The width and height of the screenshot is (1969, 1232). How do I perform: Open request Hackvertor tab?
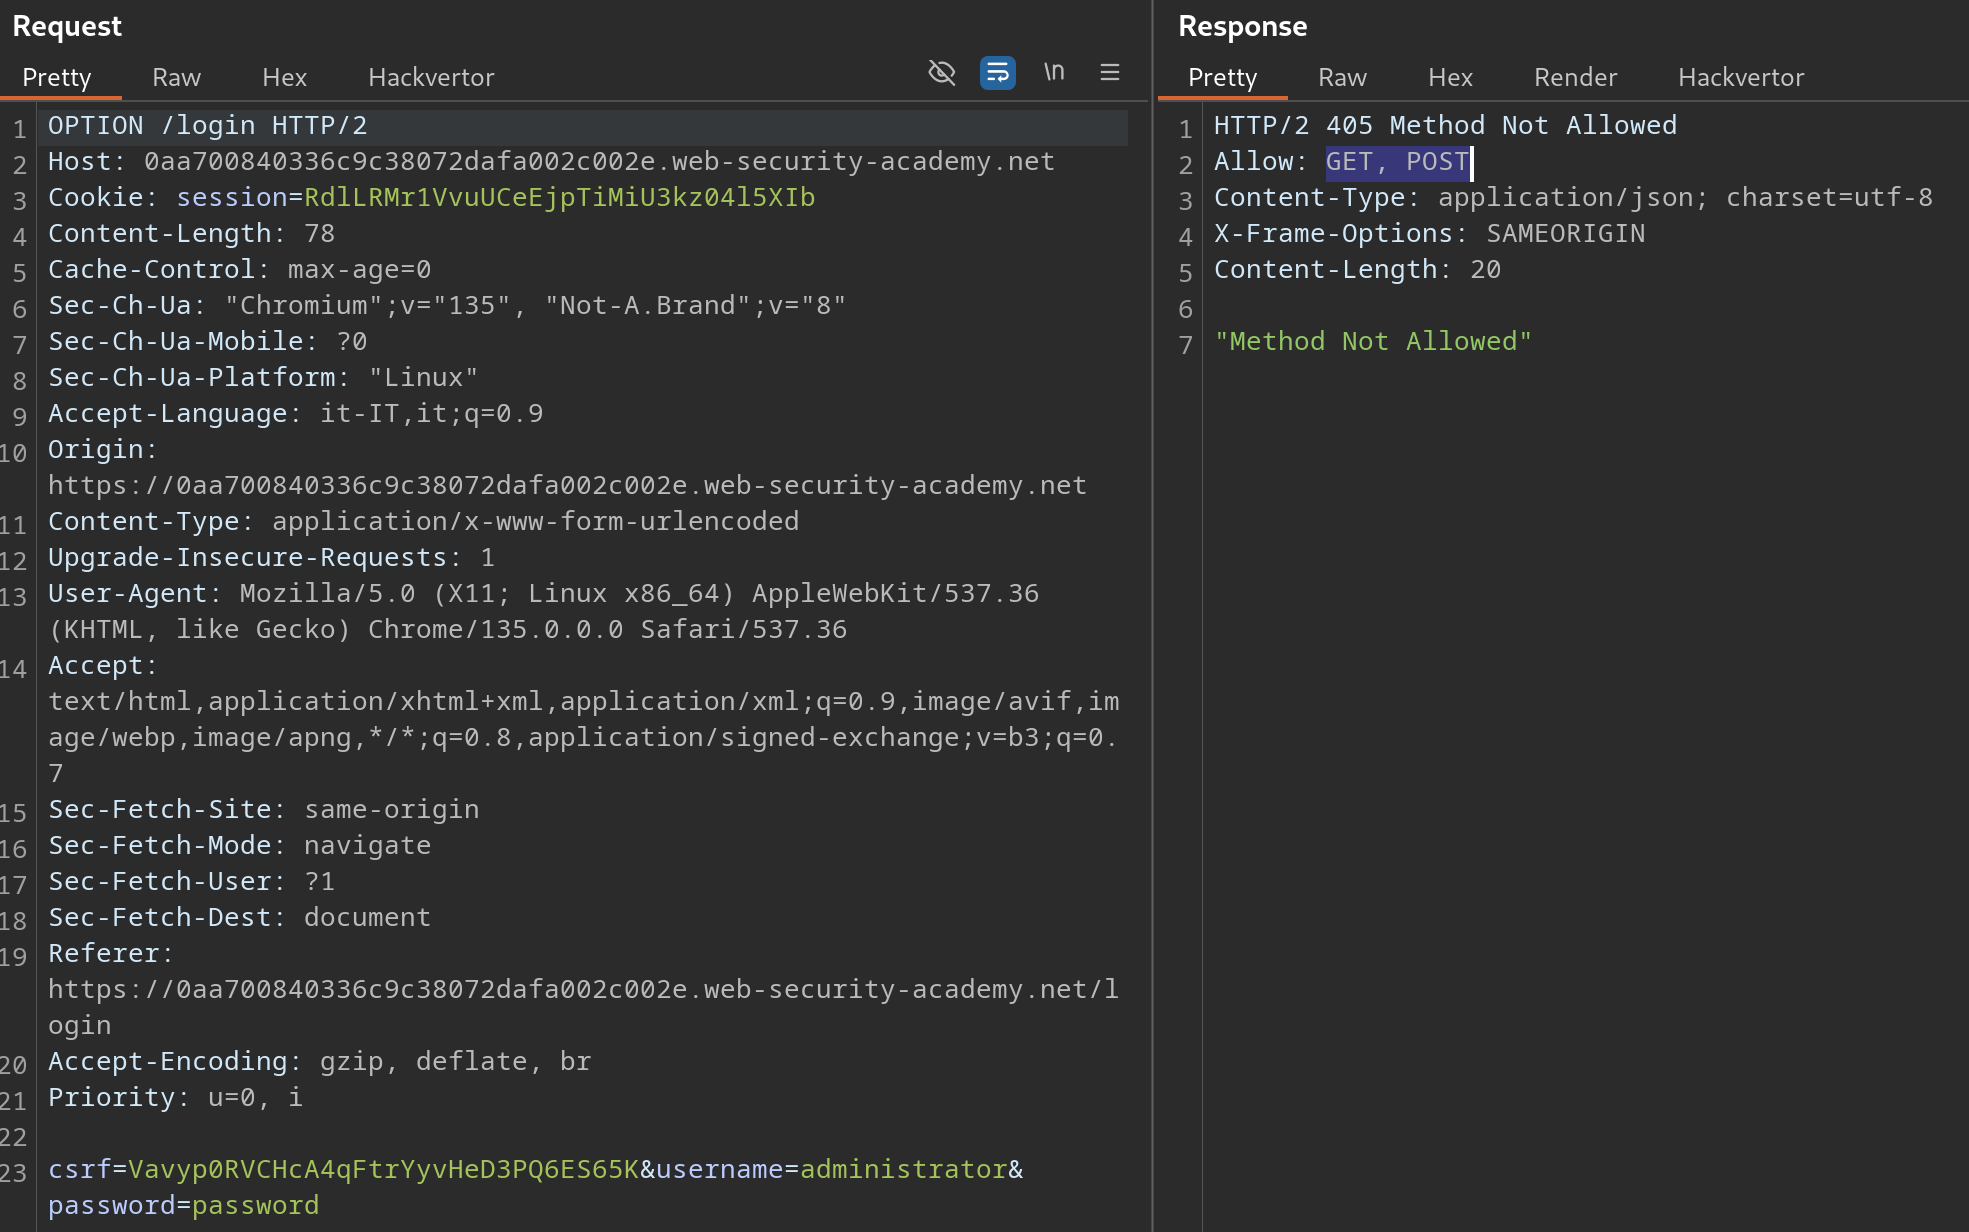click(x=431, y=78)
